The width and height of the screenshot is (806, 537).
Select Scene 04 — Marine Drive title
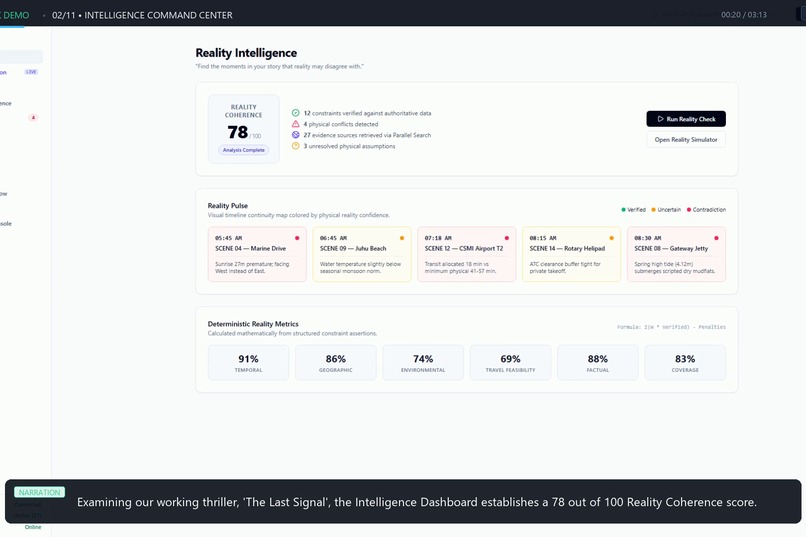tap(250, 248)
